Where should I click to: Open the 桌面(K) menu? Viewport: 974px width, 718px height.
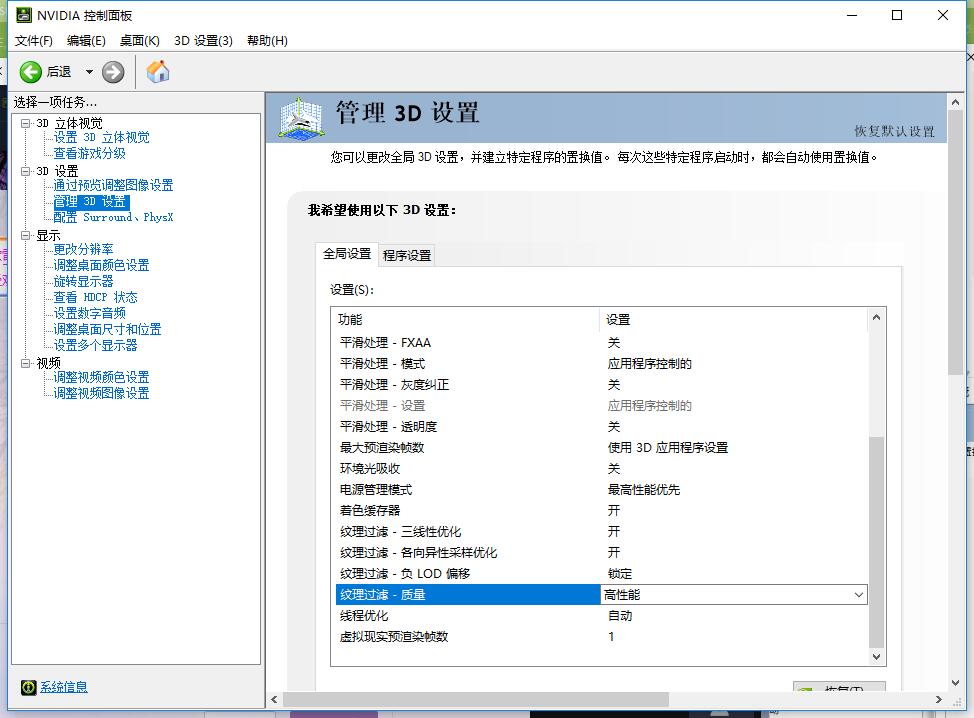pos(140,40)
